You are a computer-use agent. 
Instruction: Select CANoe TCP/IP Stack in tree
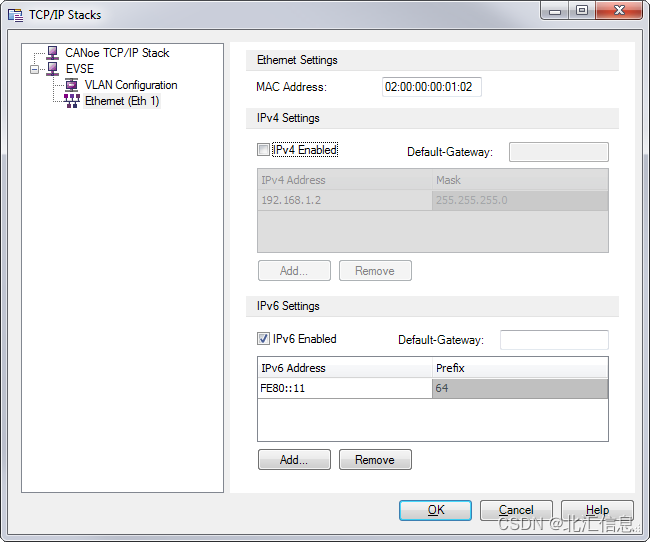coord(117,53)
